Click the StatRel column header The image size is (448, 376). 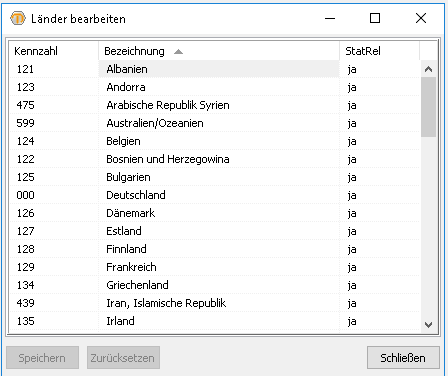(379, 51)
